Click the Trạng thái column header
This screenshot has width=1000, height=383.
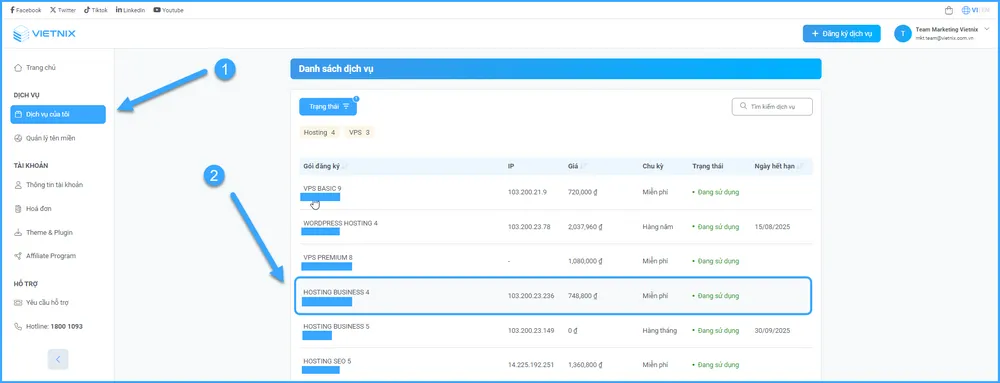tap(708, 166)
